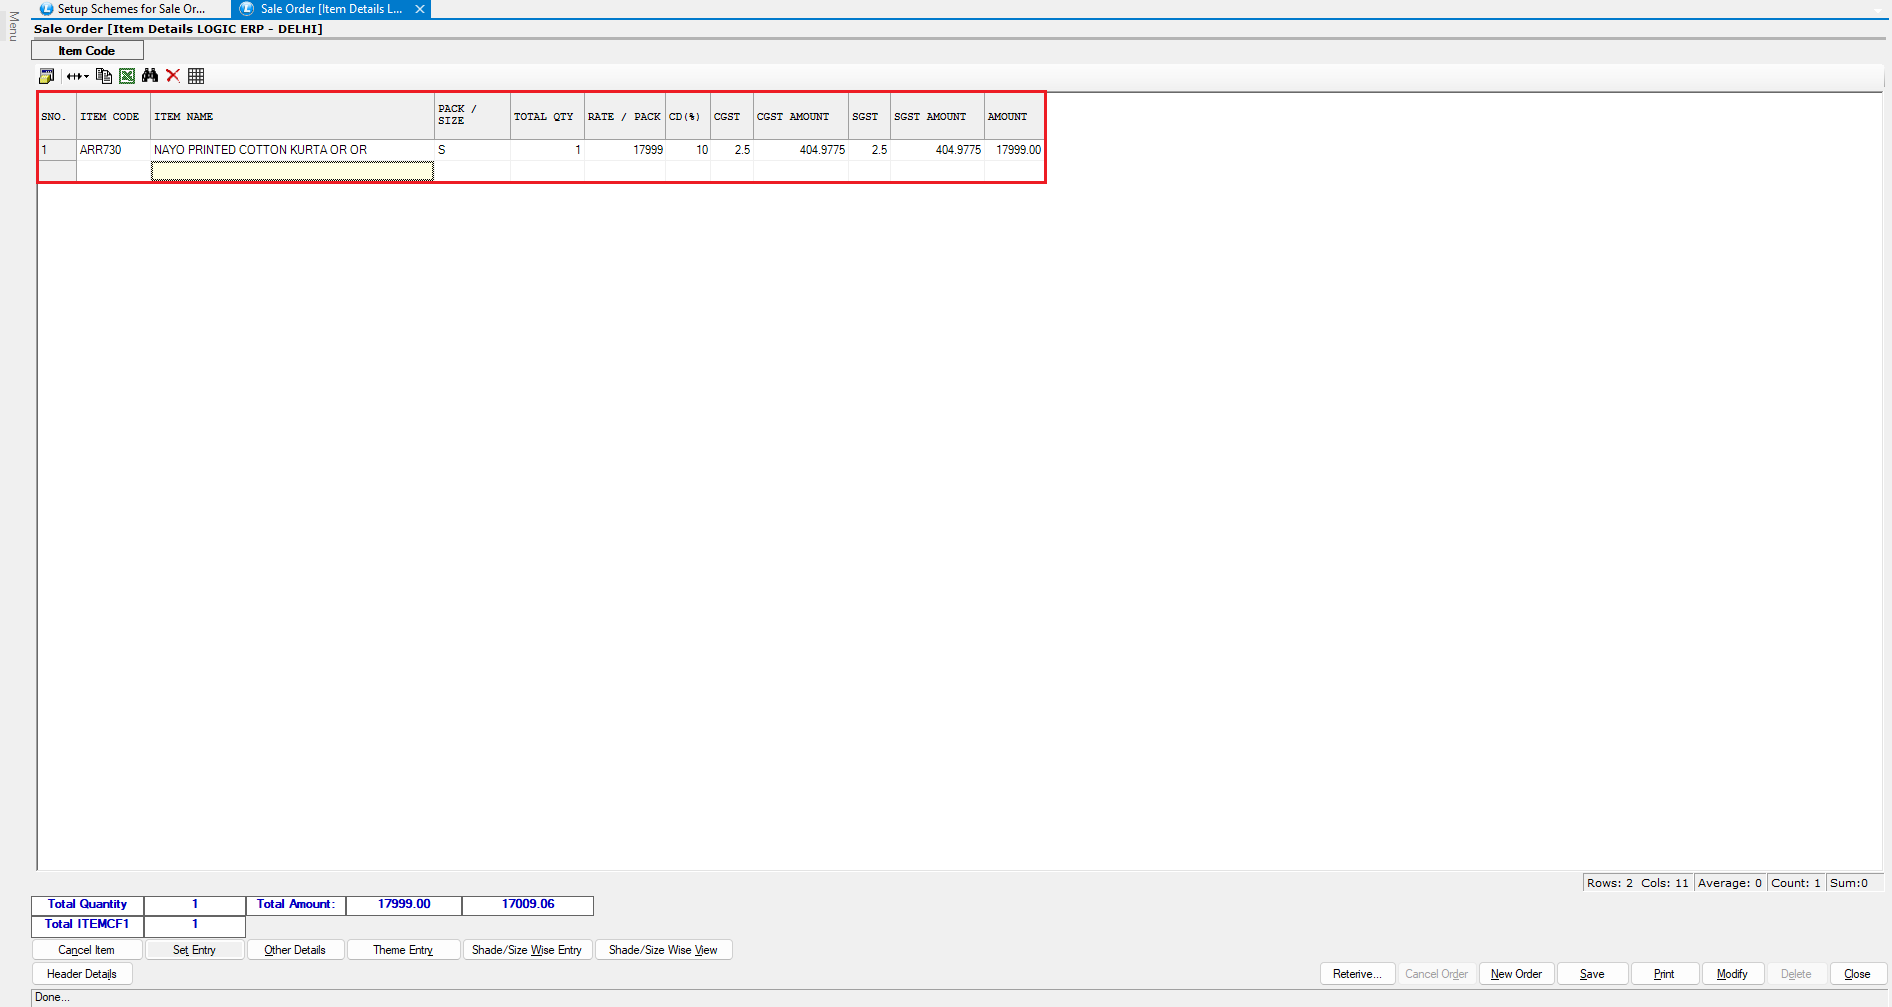Click the copy grid data icon

(x=104, y=76)
